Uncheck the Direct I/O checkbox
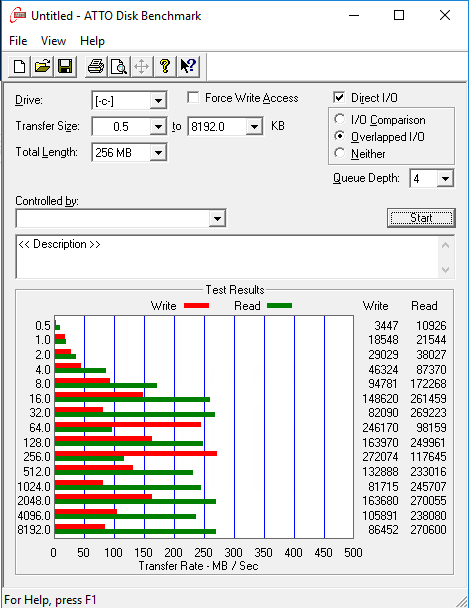Image resolution: width=469 pixels, height=608 pixels. click(x=339, y=97)
